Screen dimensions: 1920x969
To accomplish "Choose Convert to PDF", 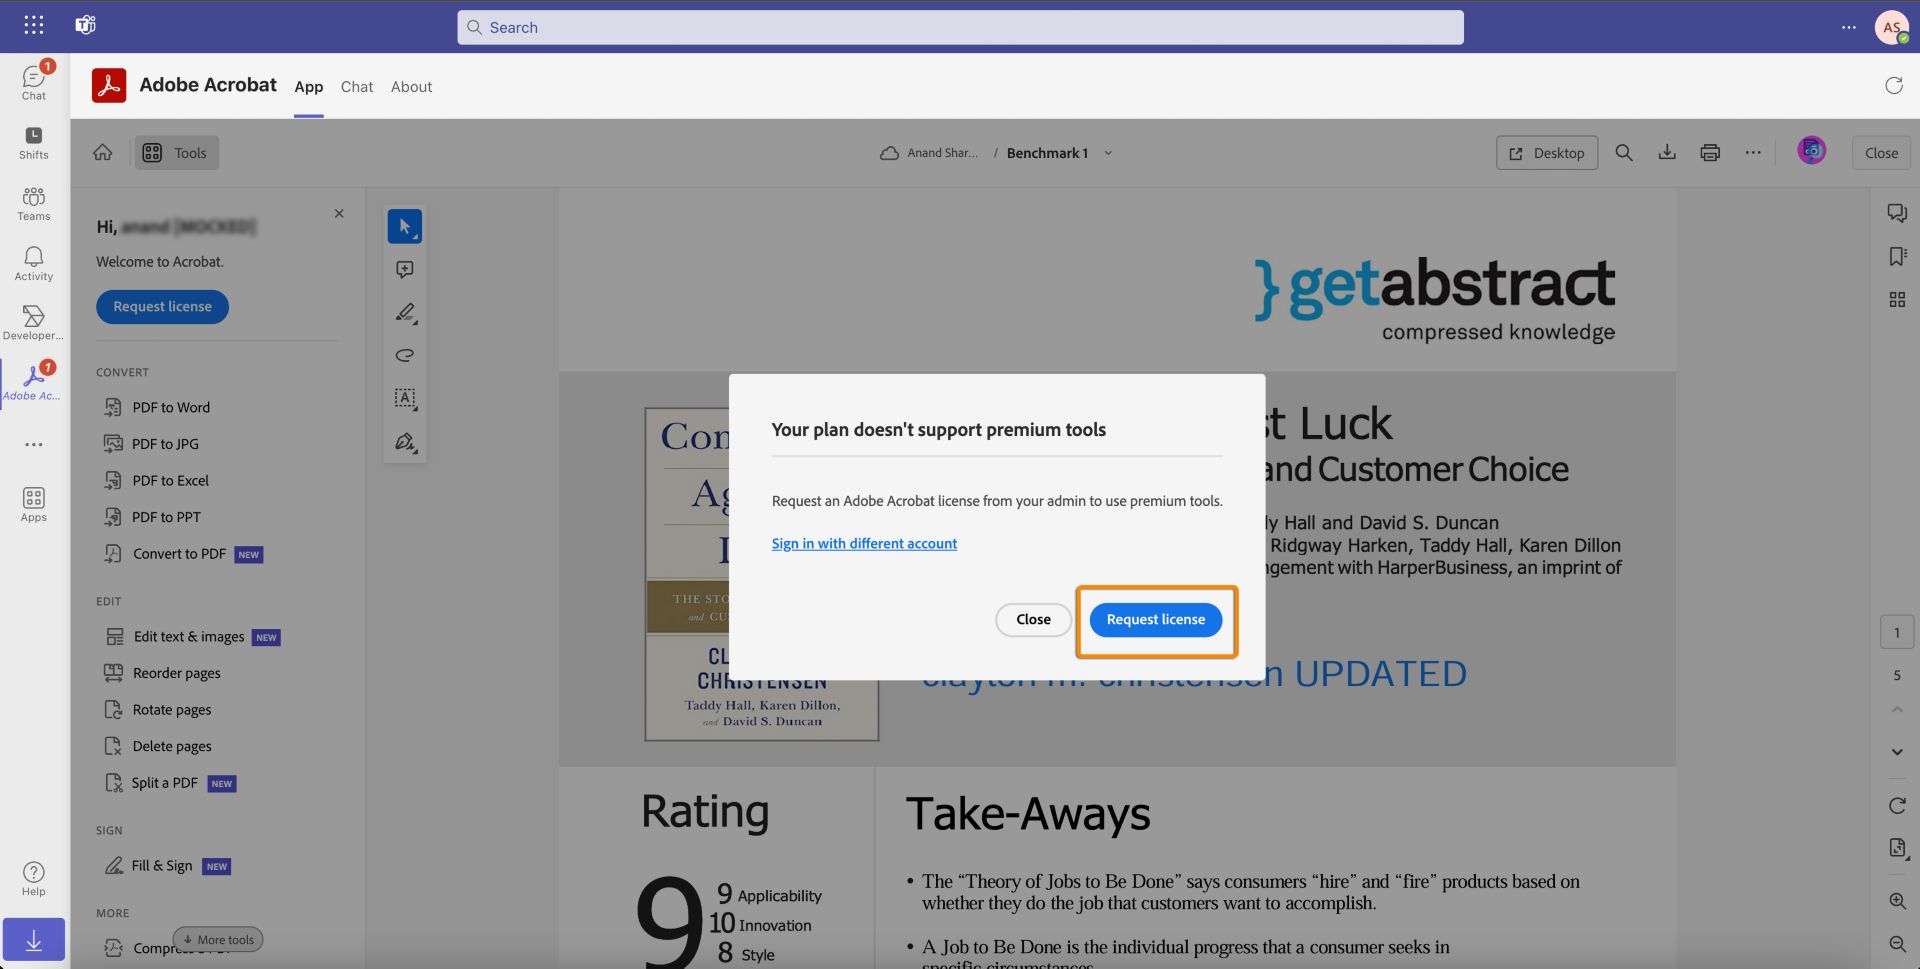I will click(x=183, y=554).
